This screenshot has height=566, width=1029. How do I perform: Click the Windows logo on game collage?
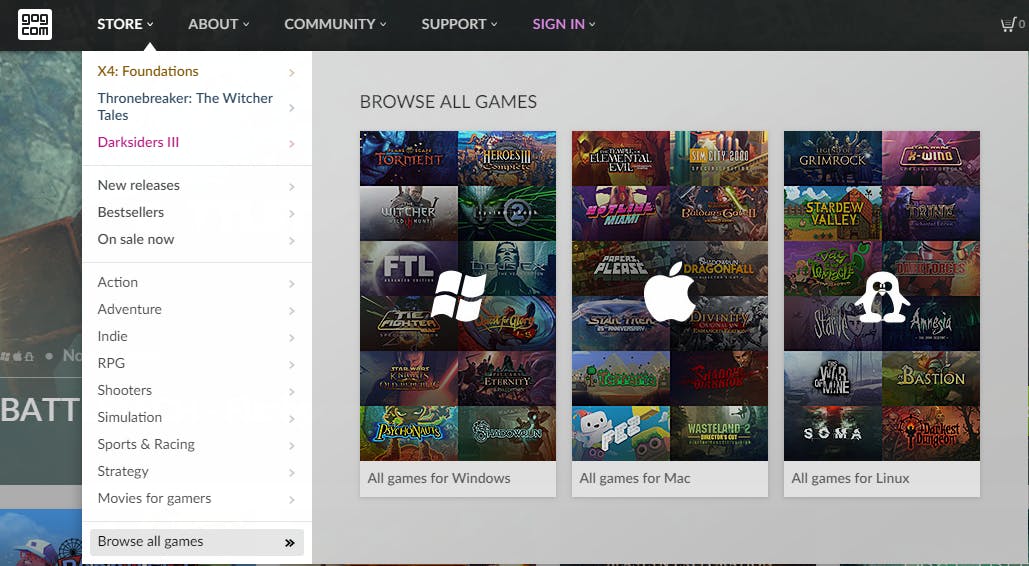459,296
